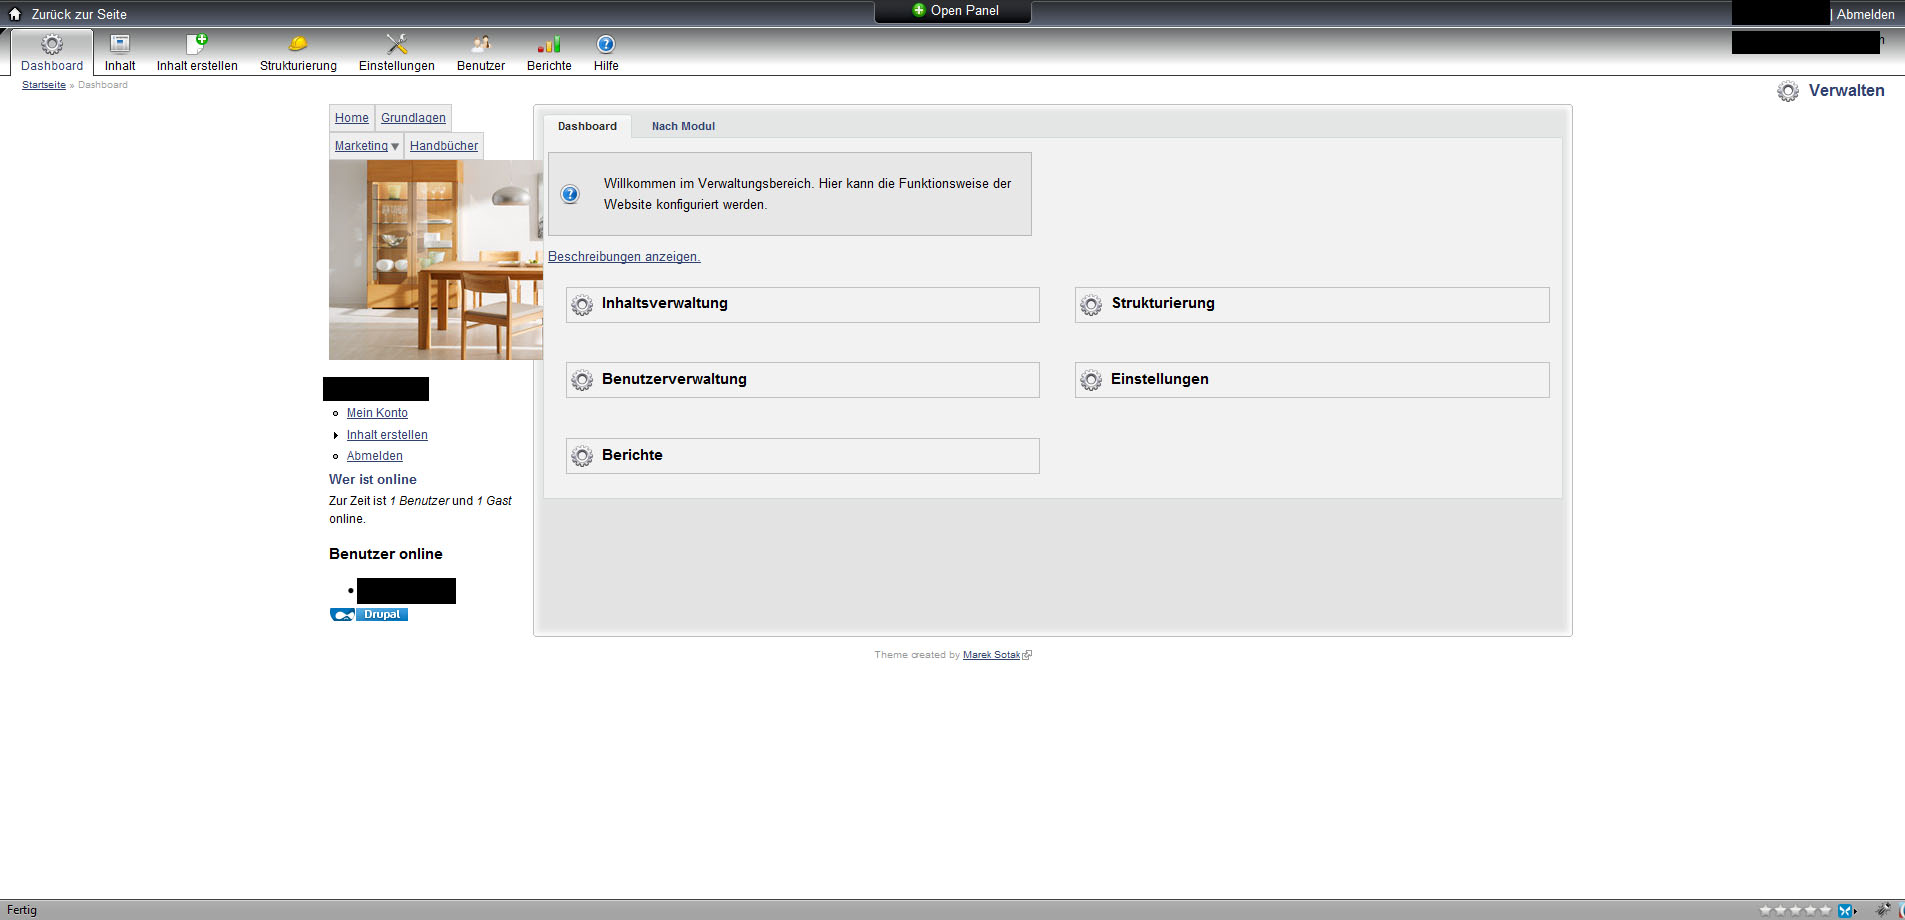Click the Abmelden link at top right

coord(1865,14)
